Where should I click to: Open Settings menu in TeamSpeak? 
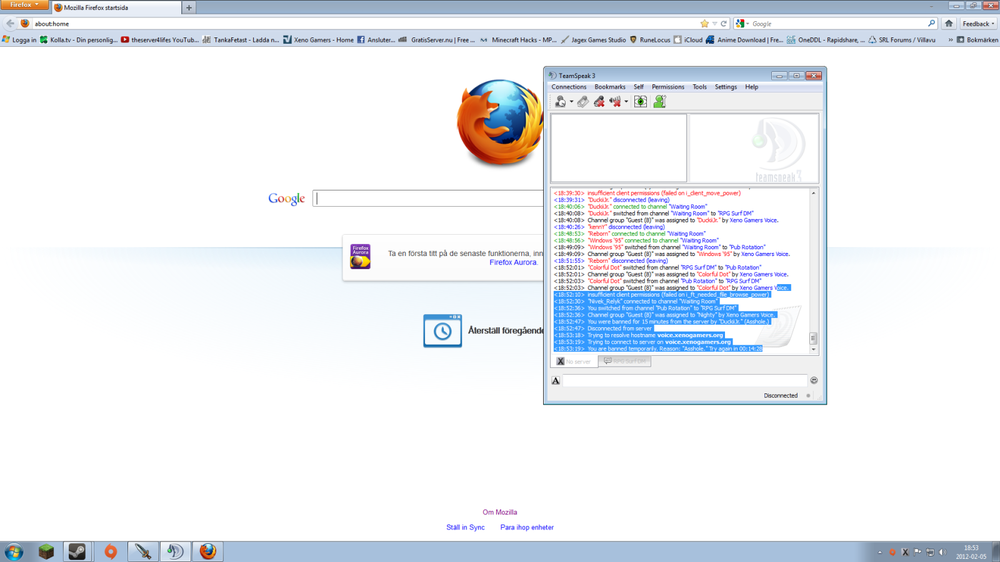[x=726, y=87]
